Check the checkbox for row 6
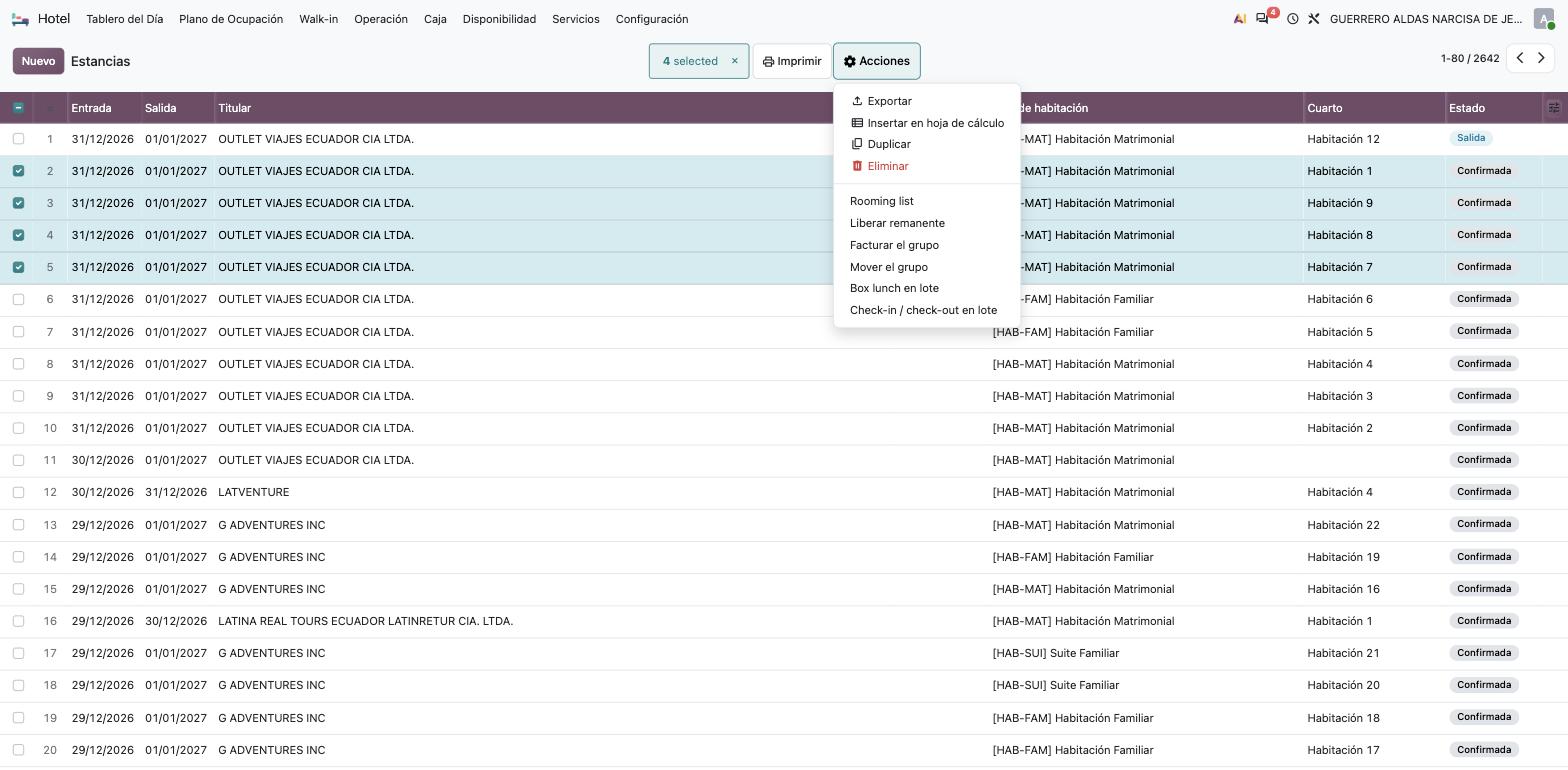 point(18,299)
